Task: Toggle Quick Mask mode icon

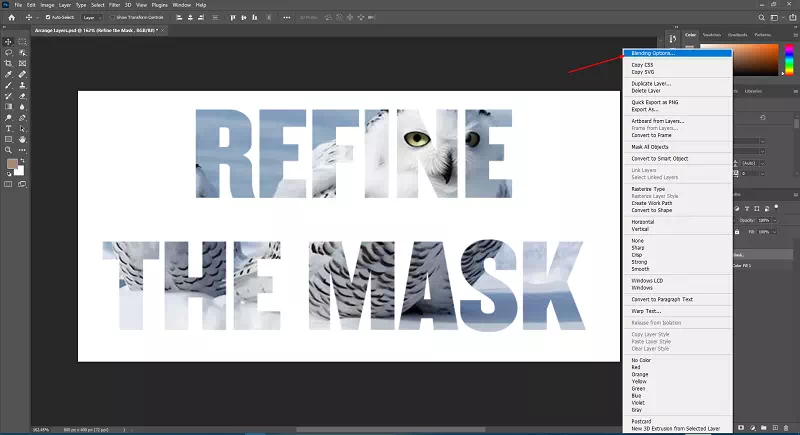Action: point(8,184)
